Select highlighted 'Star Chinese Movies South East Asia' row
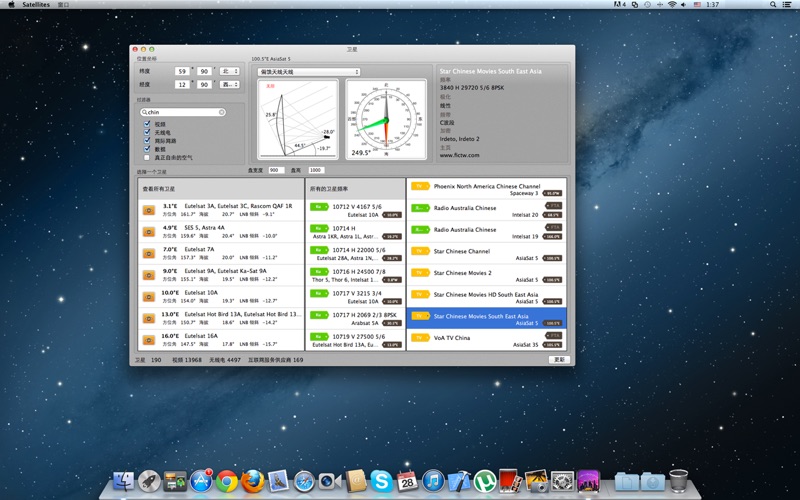 pos(487,319)
